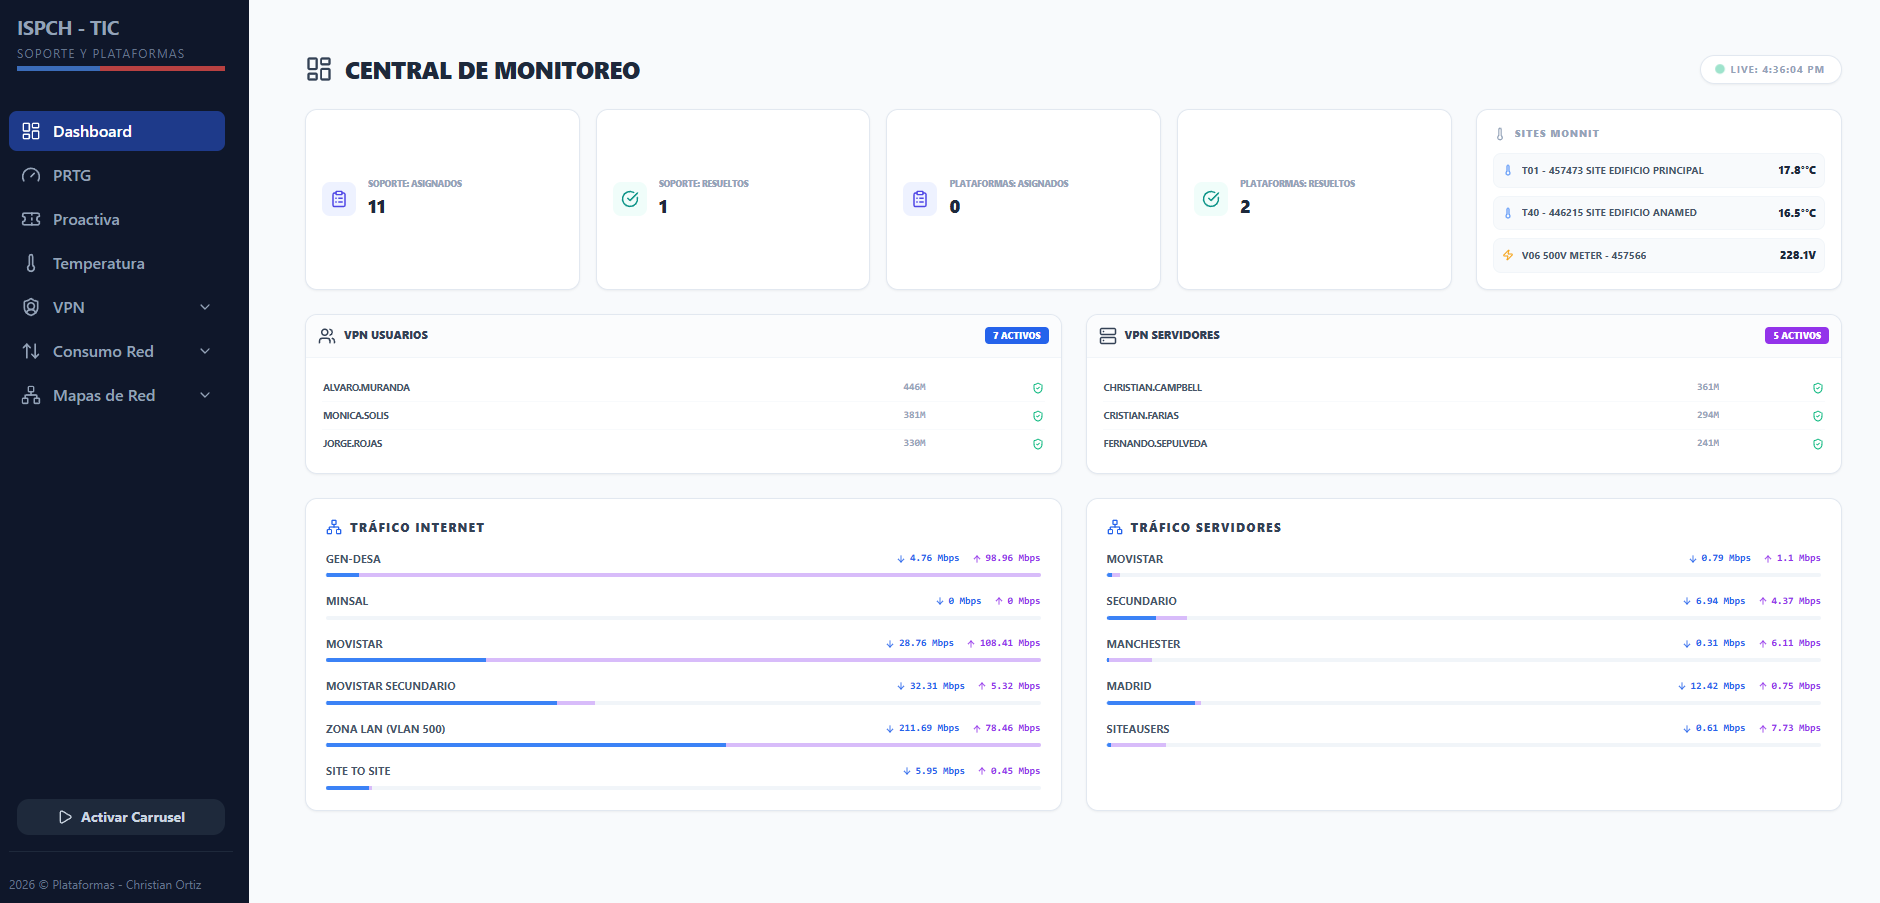Open the Plataformas Resueltos card
The width and height of the screenshot is (1880, 903).
(x=1314, y=200)
